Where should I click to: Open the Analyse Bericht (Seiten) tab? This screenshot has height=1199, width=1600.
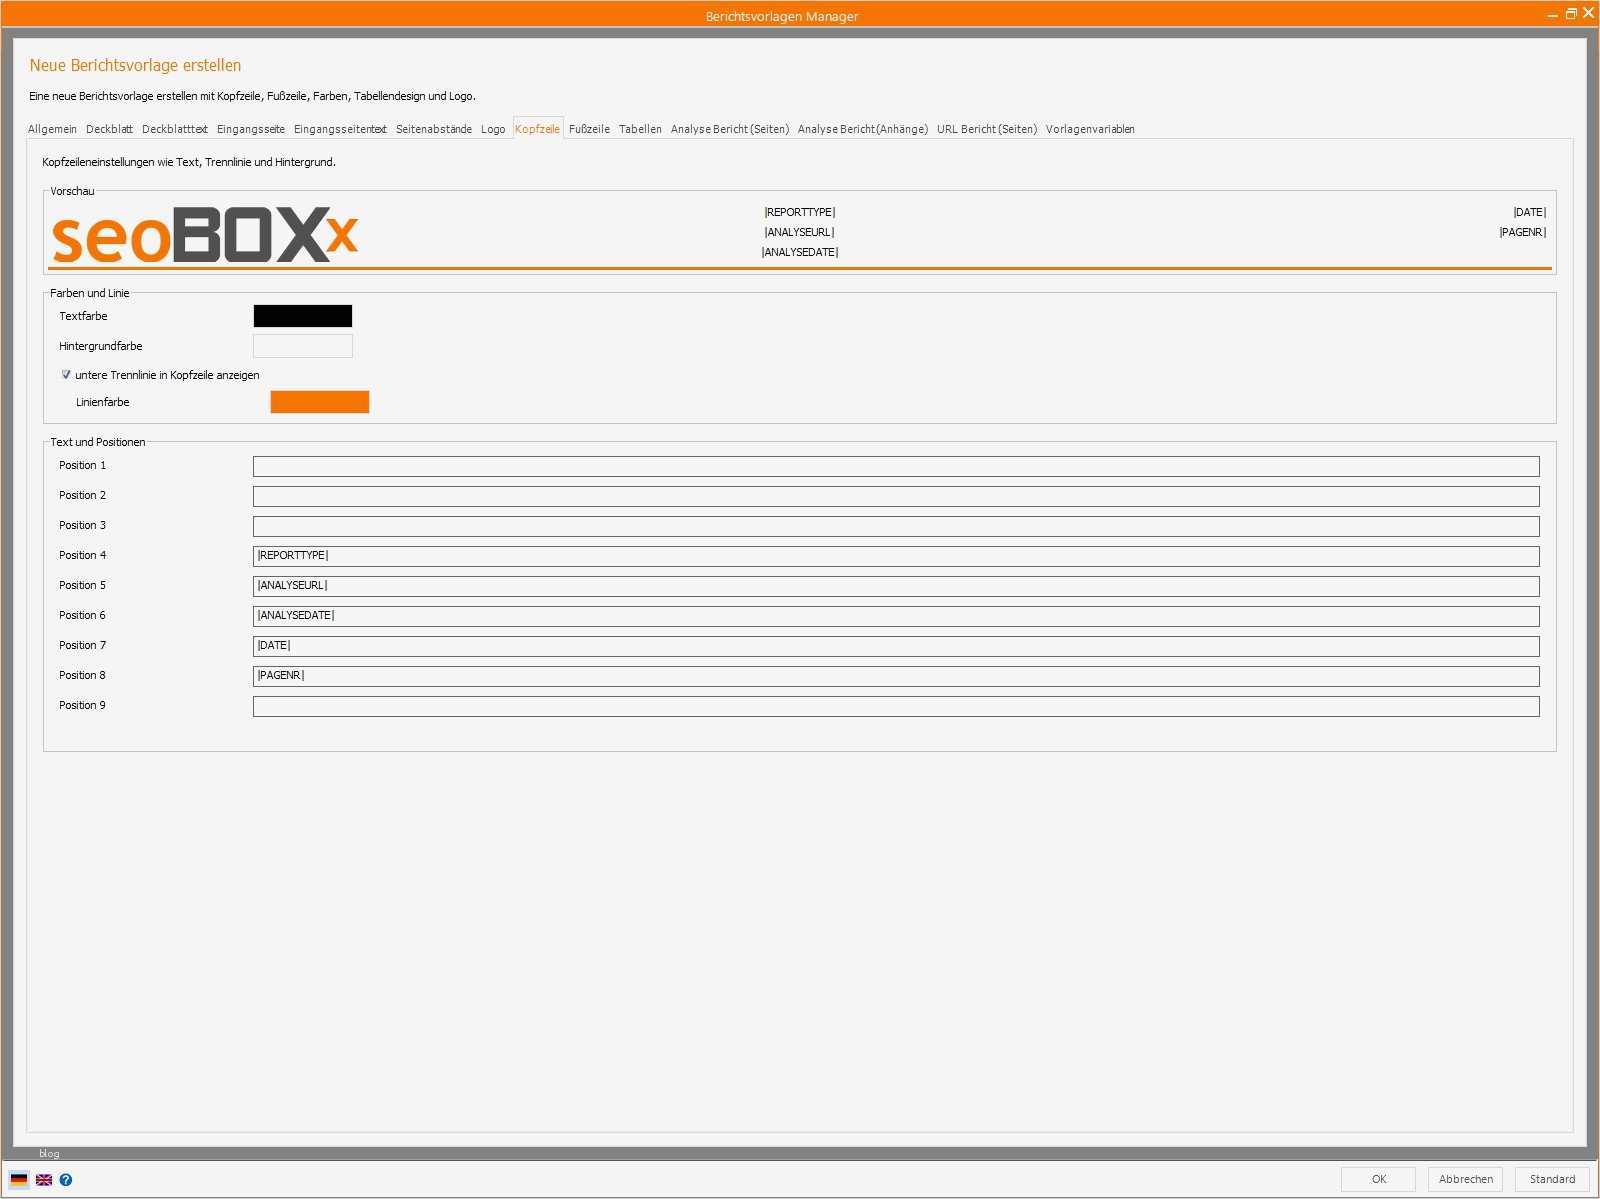730,129
